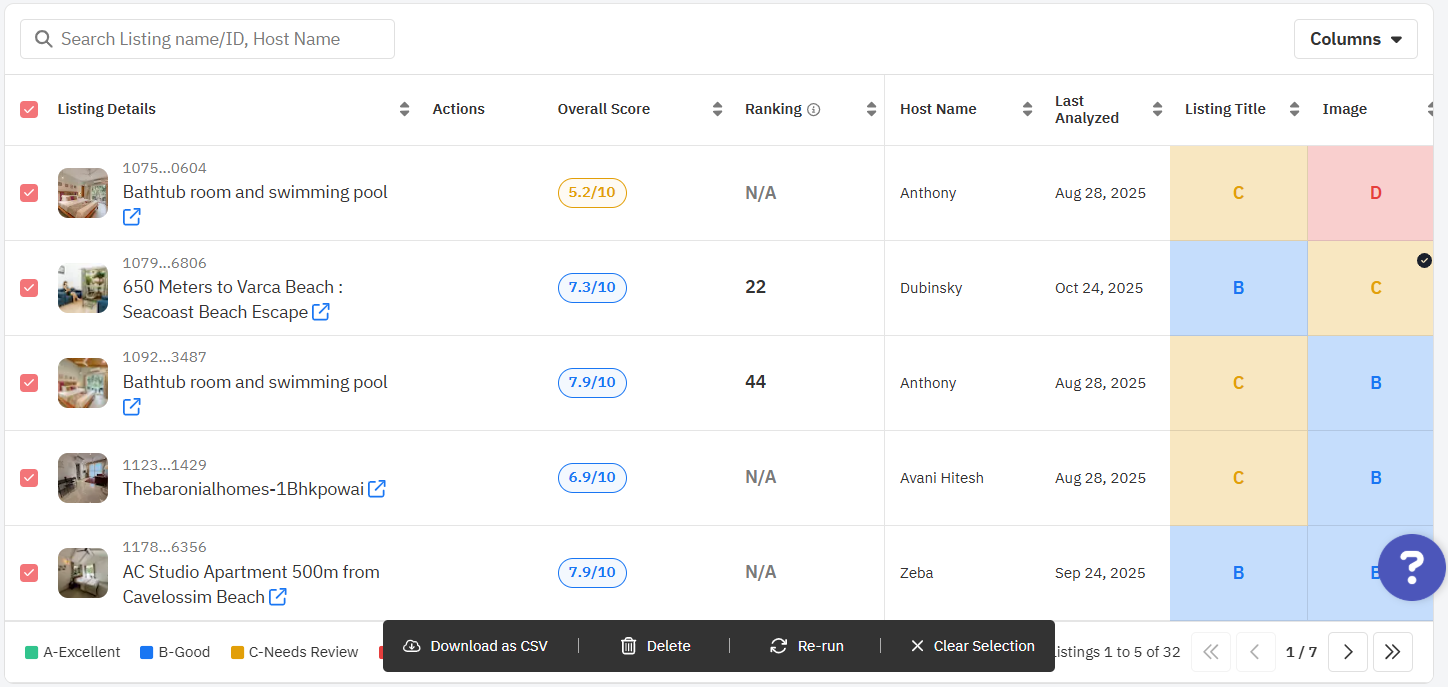1448x687 pixels.
Task: Uncheck the Thebaronialhomes-1Bhkpowai row checkbox
Action: [29, 478]
